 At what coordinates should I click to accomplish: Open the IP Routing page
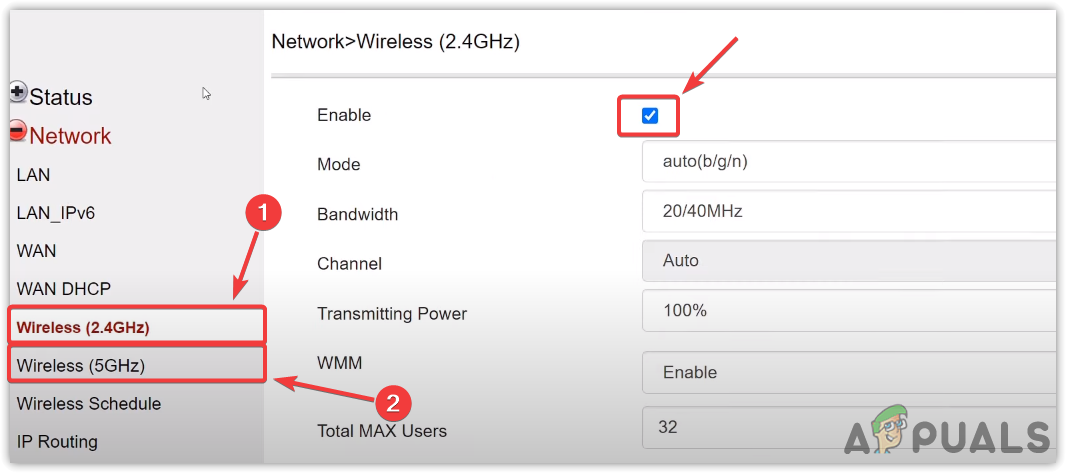[x=57, y=442]
